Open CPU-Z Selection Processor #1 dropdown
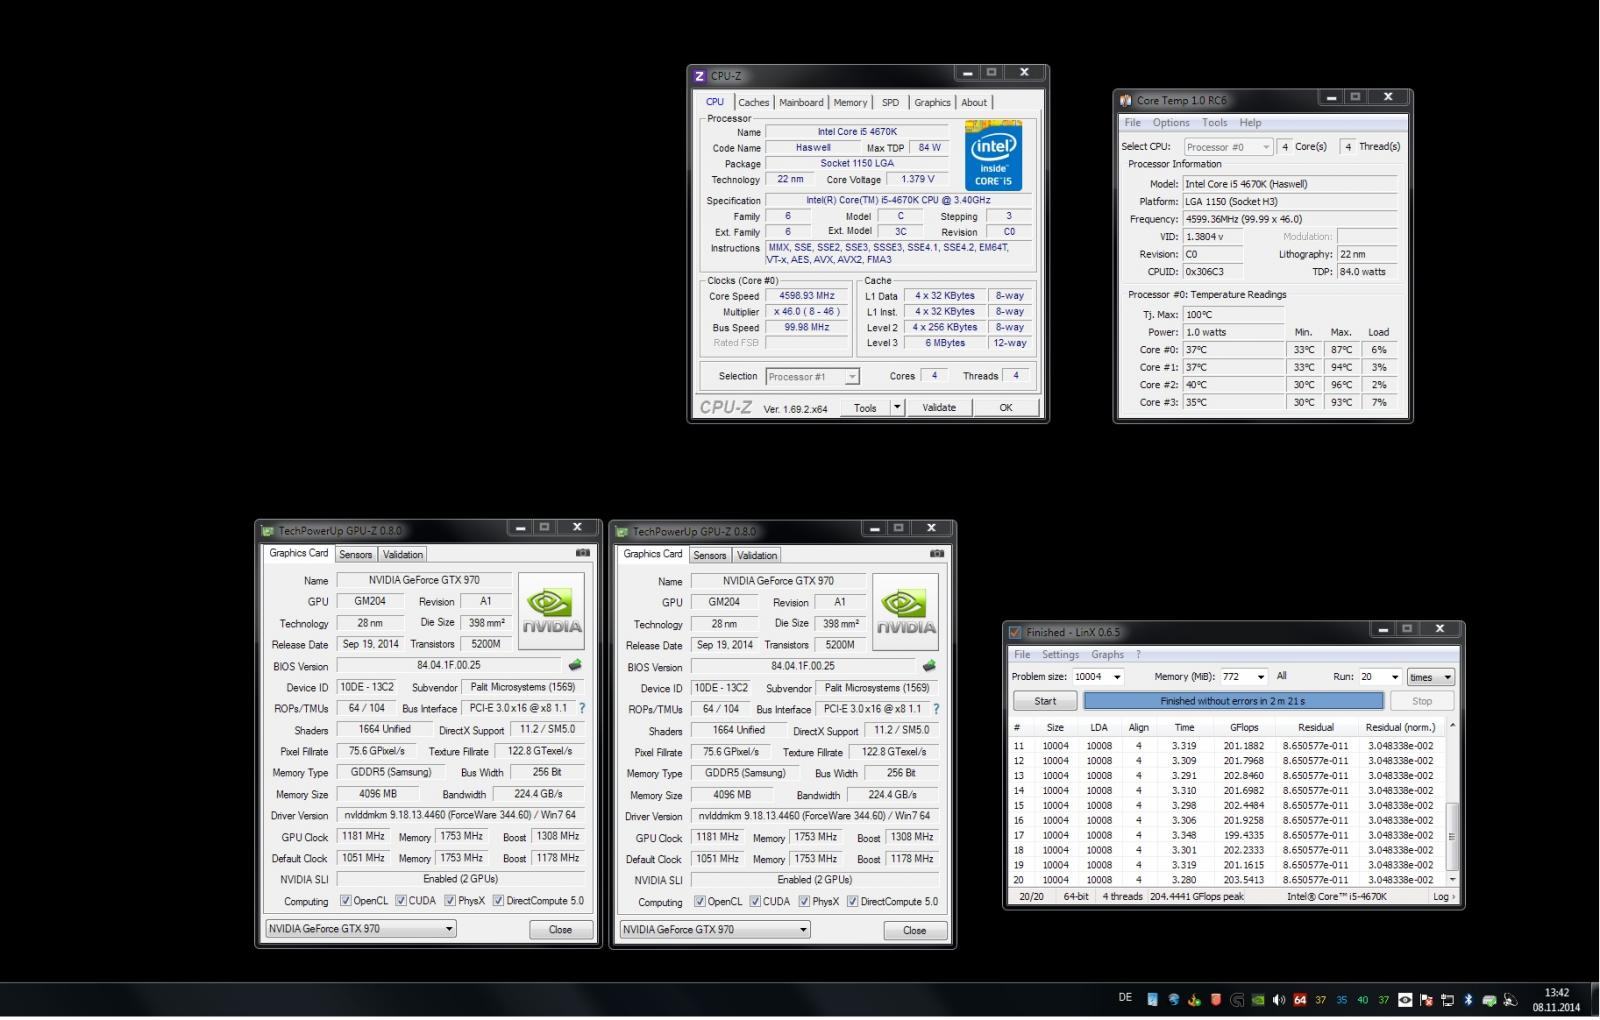Screen dimensions: 1600x1020 (812, 377)
